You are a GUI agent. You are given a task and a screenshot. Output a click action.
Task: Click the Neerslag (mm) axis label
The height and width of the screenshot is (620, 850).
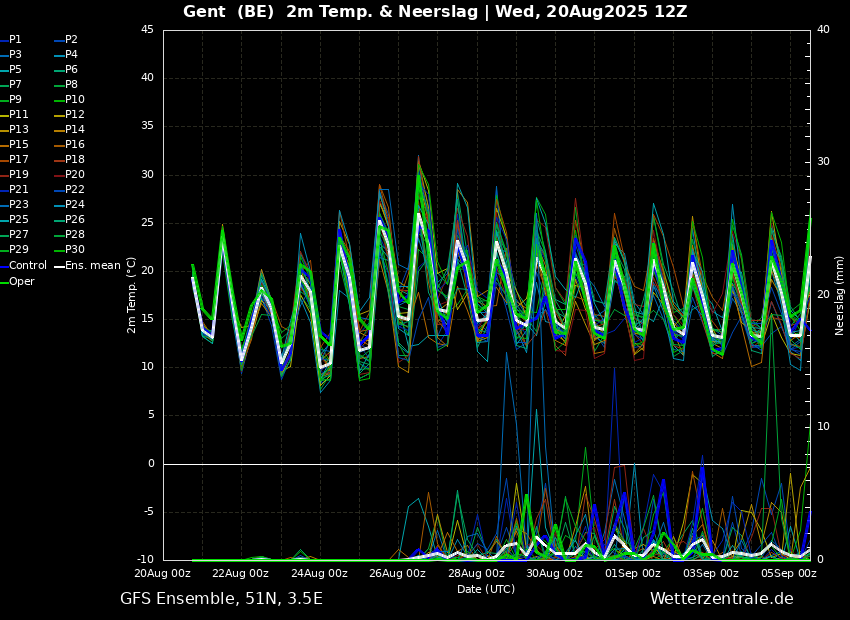840,295
